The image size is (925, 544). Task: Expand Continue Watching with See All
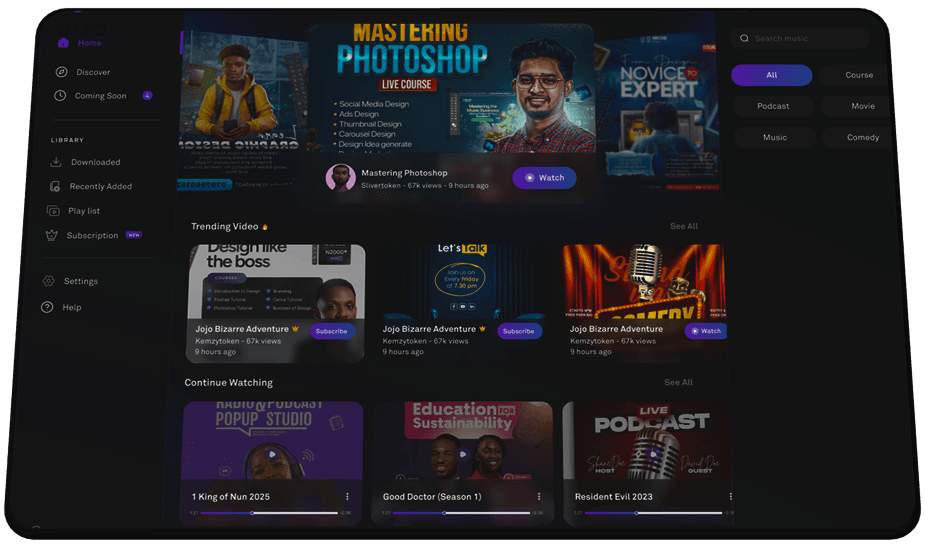tap(678, 382)
